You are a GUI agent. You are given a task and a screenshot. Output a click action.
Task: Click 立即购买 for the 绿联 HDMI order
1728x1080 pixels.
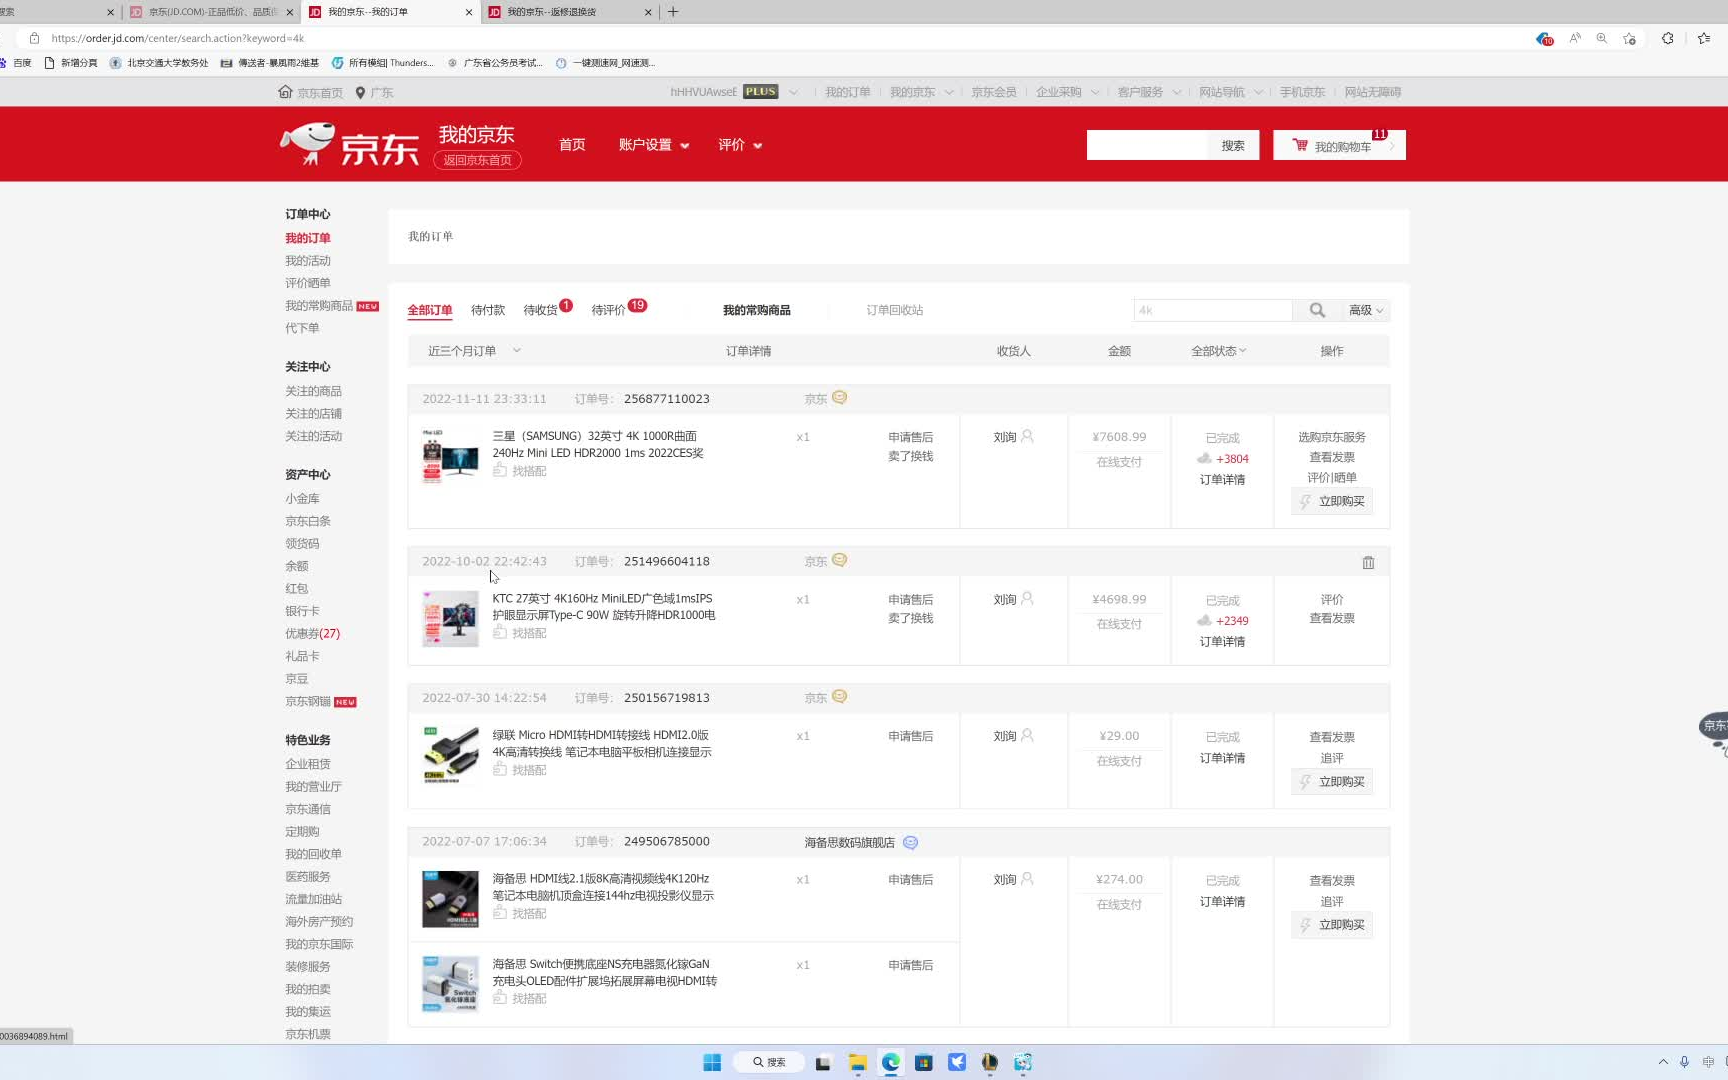(x=1332, y=782)
